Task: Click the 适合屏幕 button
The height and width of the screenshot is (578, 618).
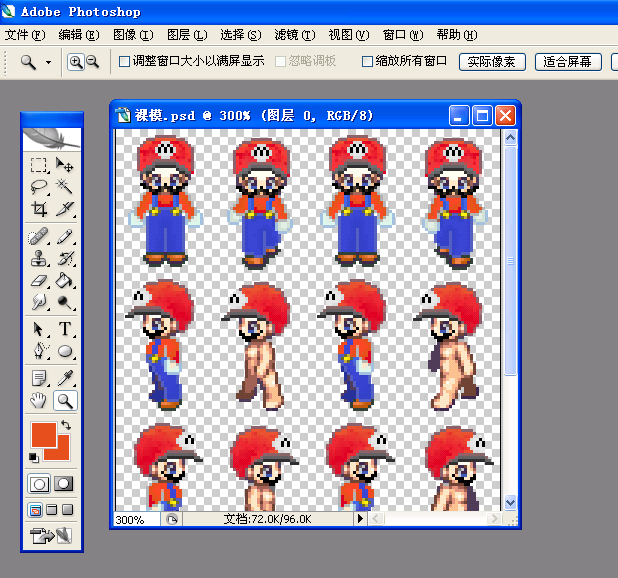Action: coord(568,62)
